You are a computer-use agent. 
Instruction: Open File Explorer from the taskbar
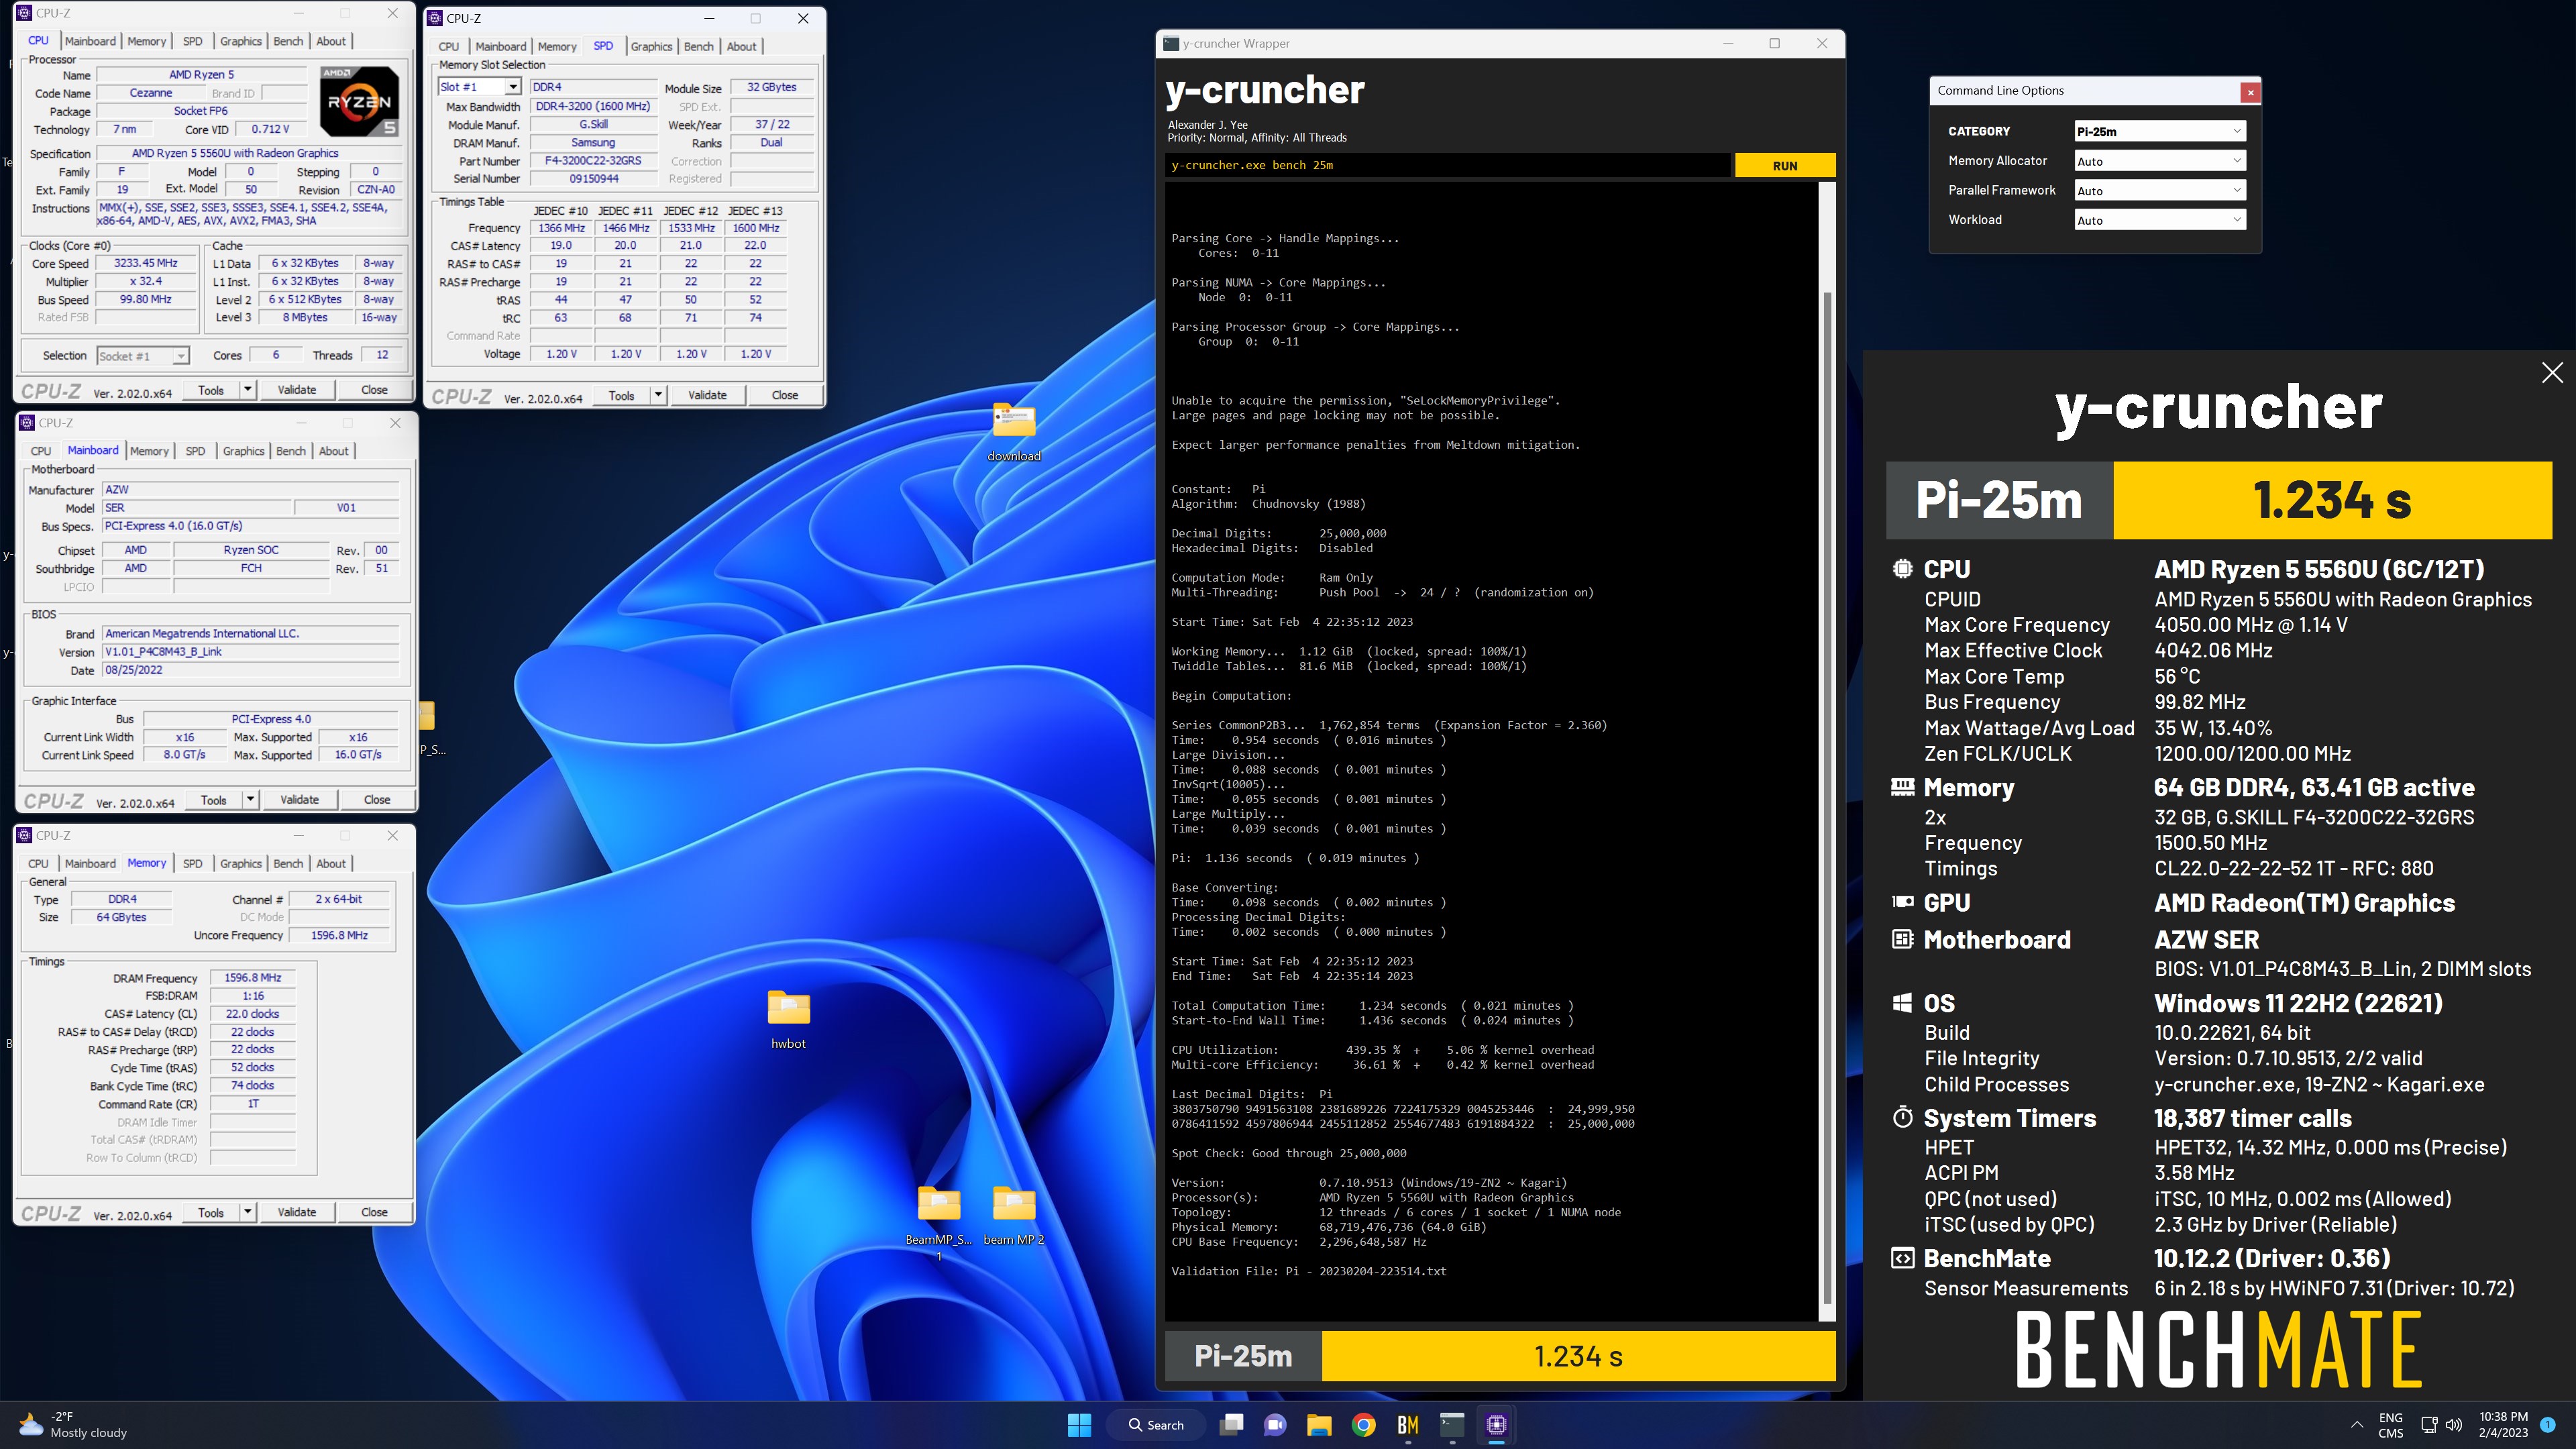click(x=1319, y=1424)
